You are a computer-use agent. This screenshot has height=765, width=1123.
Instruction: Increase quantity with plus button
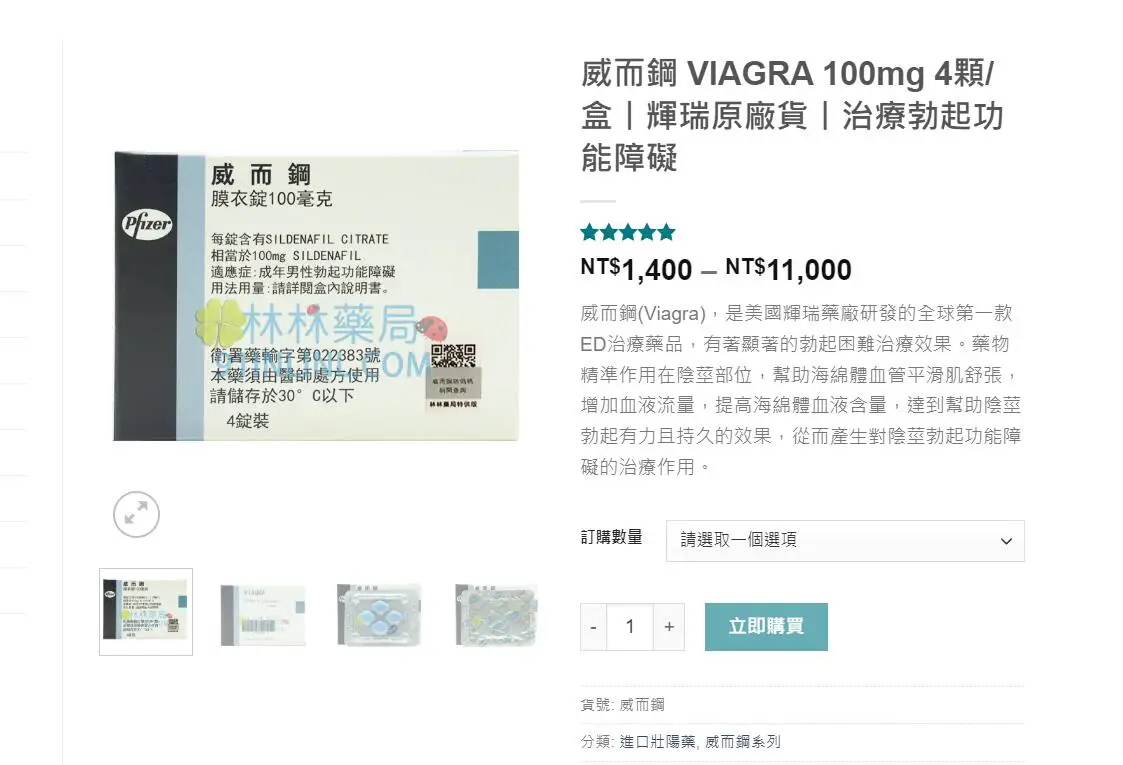[x=669, y=627]
